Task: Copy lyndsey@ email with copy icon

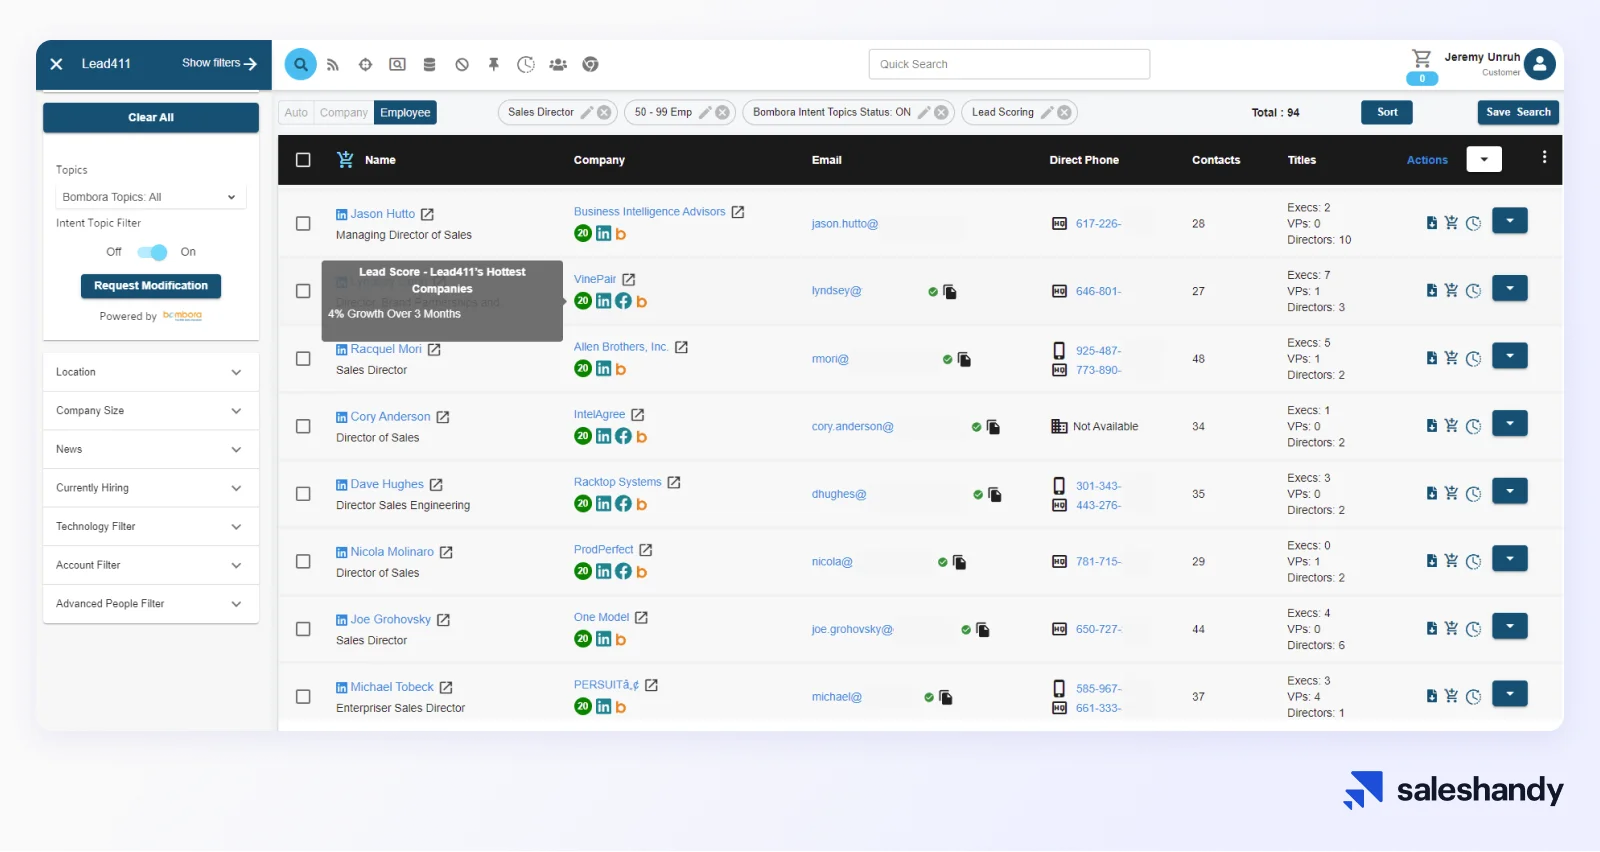Action: pos(950,292)
